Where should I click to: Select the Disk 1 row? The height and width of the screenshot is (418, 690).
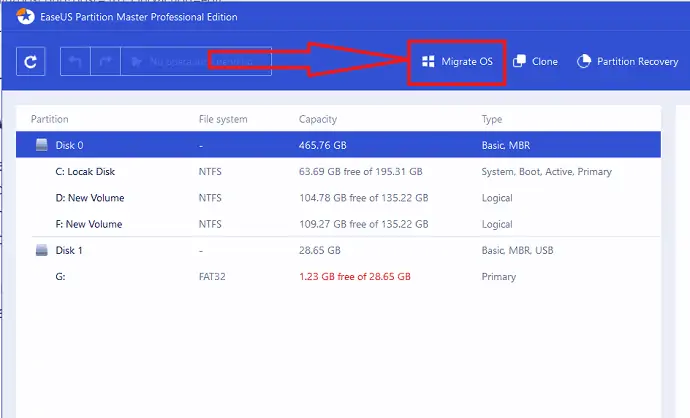click(338, 250)
